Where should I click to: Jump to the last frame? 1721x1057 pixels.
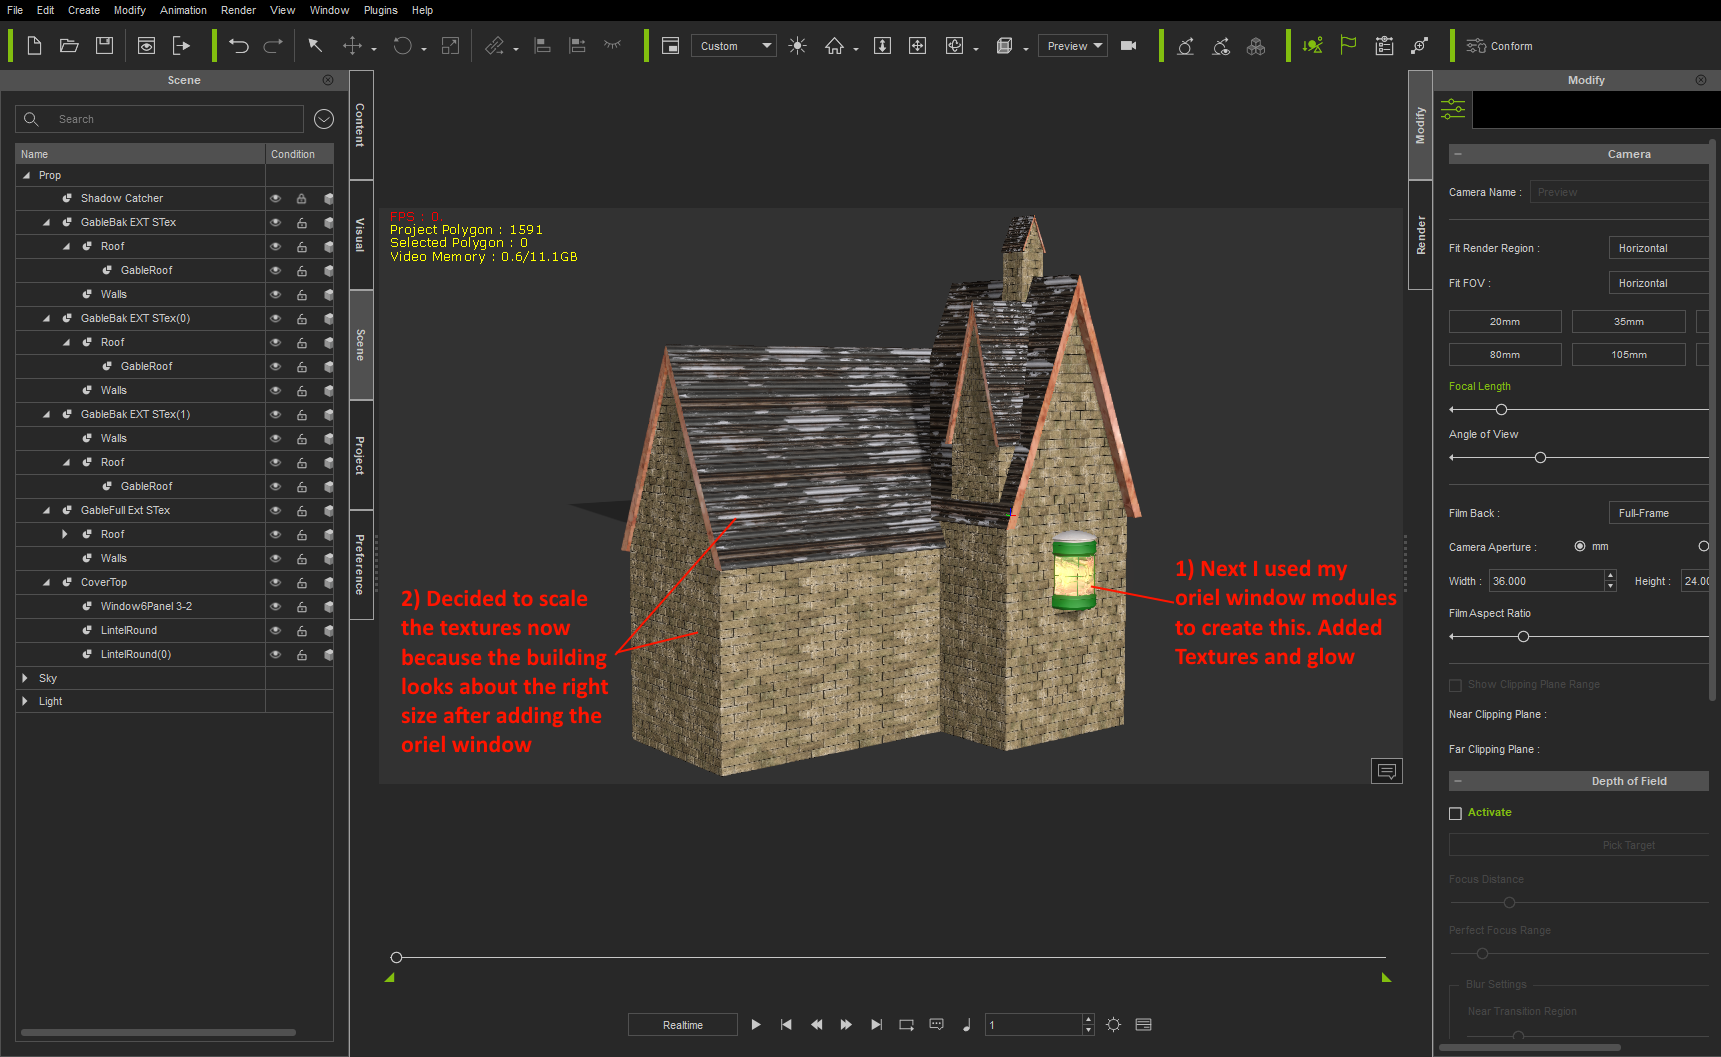click(x=877, y=1025)
